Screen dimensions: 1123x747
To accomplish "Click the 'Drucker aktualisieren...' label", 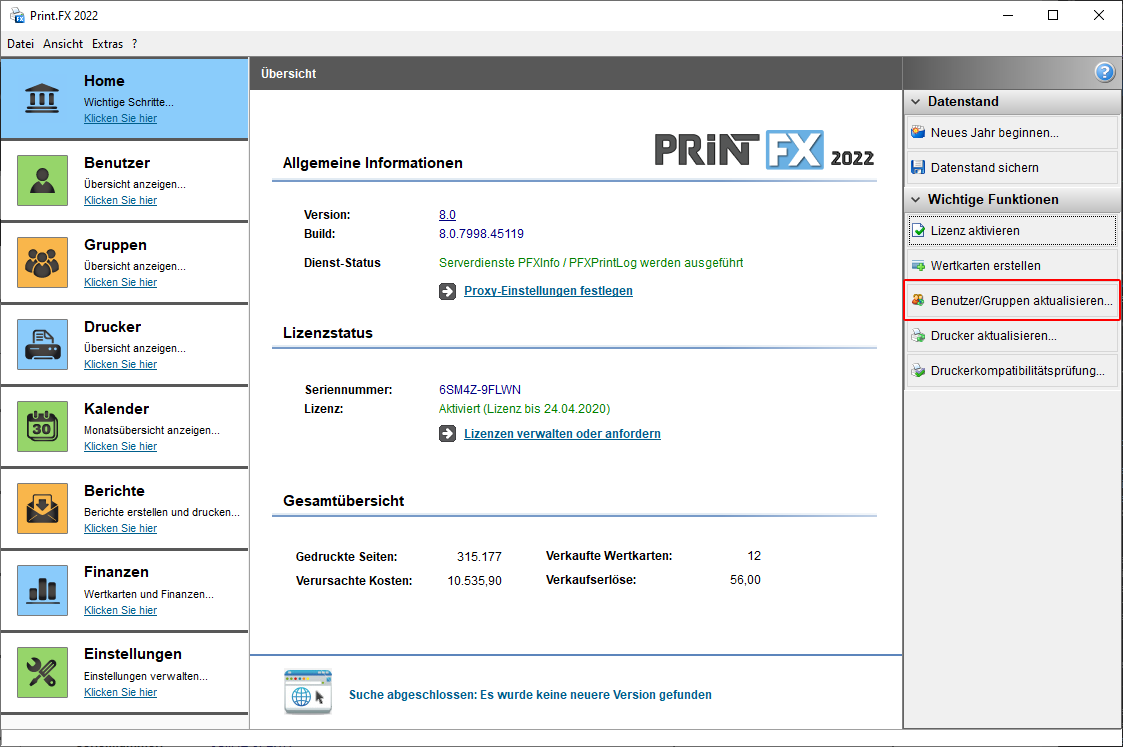I will 993,336.
